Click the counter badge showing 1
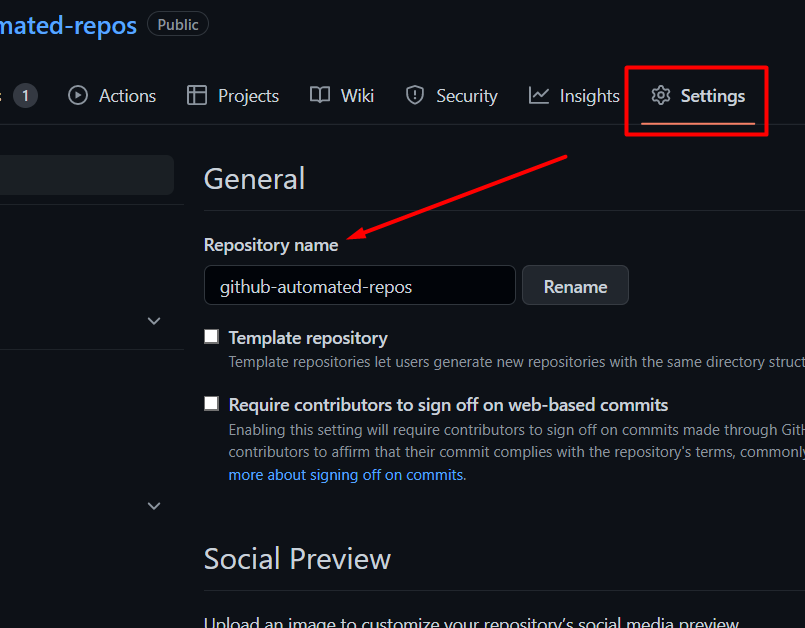The height and width of the screenshot is (628, 805). (25, 96)
